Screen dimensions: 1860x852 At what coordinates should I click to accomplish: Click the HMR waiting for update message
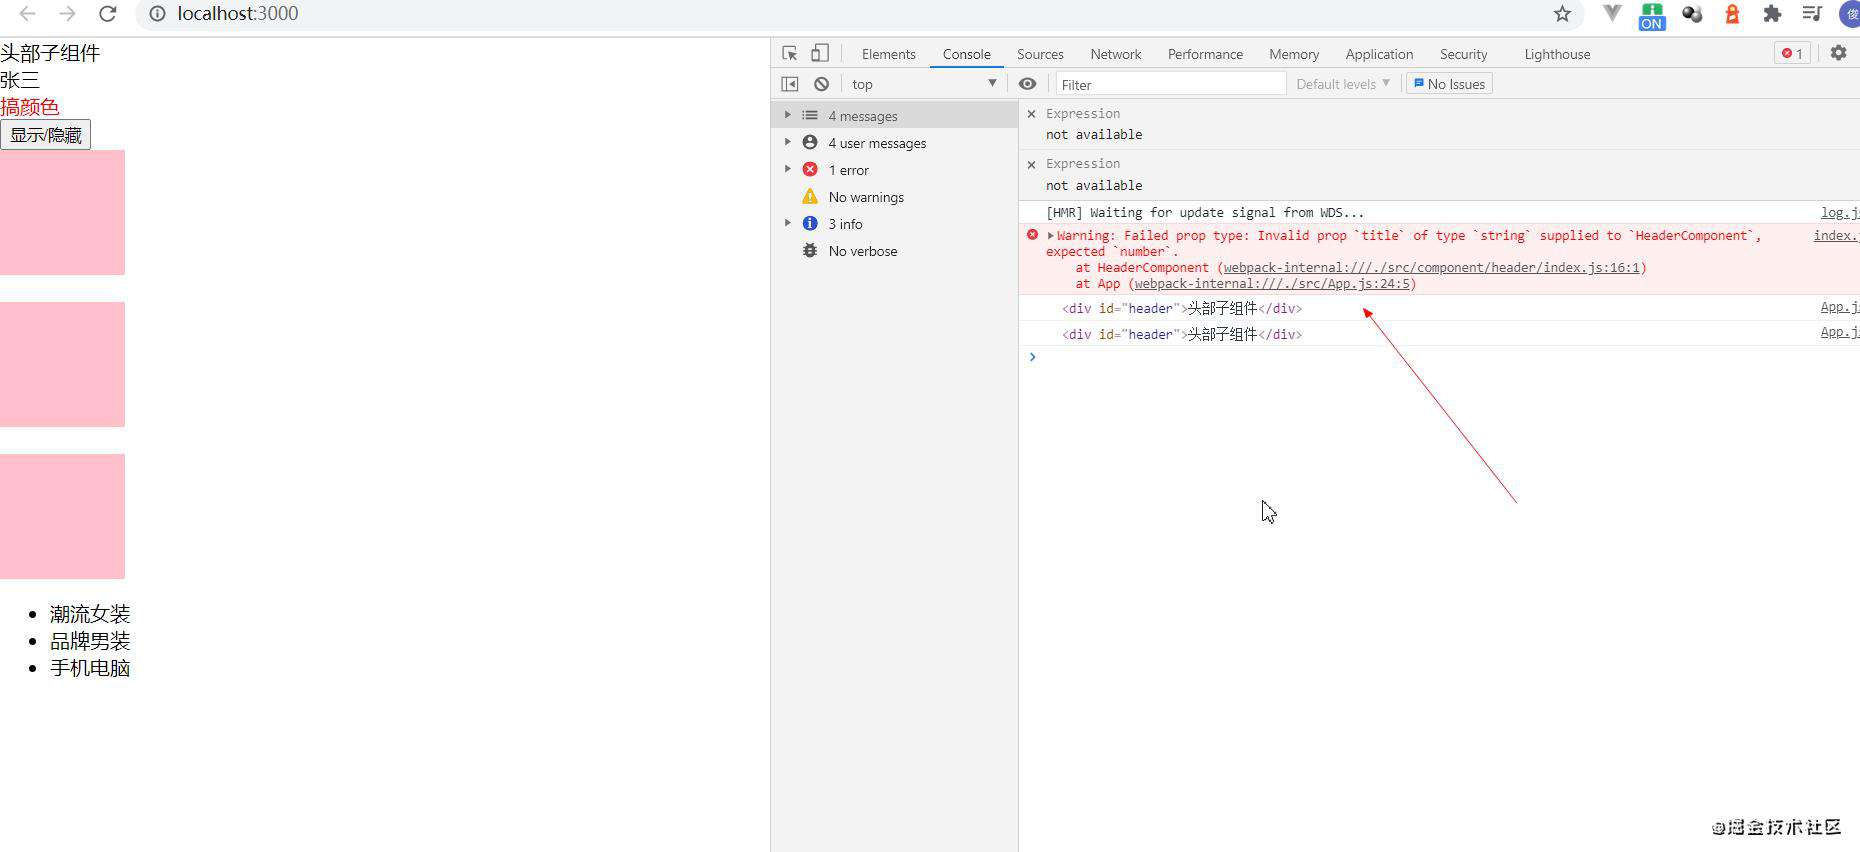click(1204, 212)
